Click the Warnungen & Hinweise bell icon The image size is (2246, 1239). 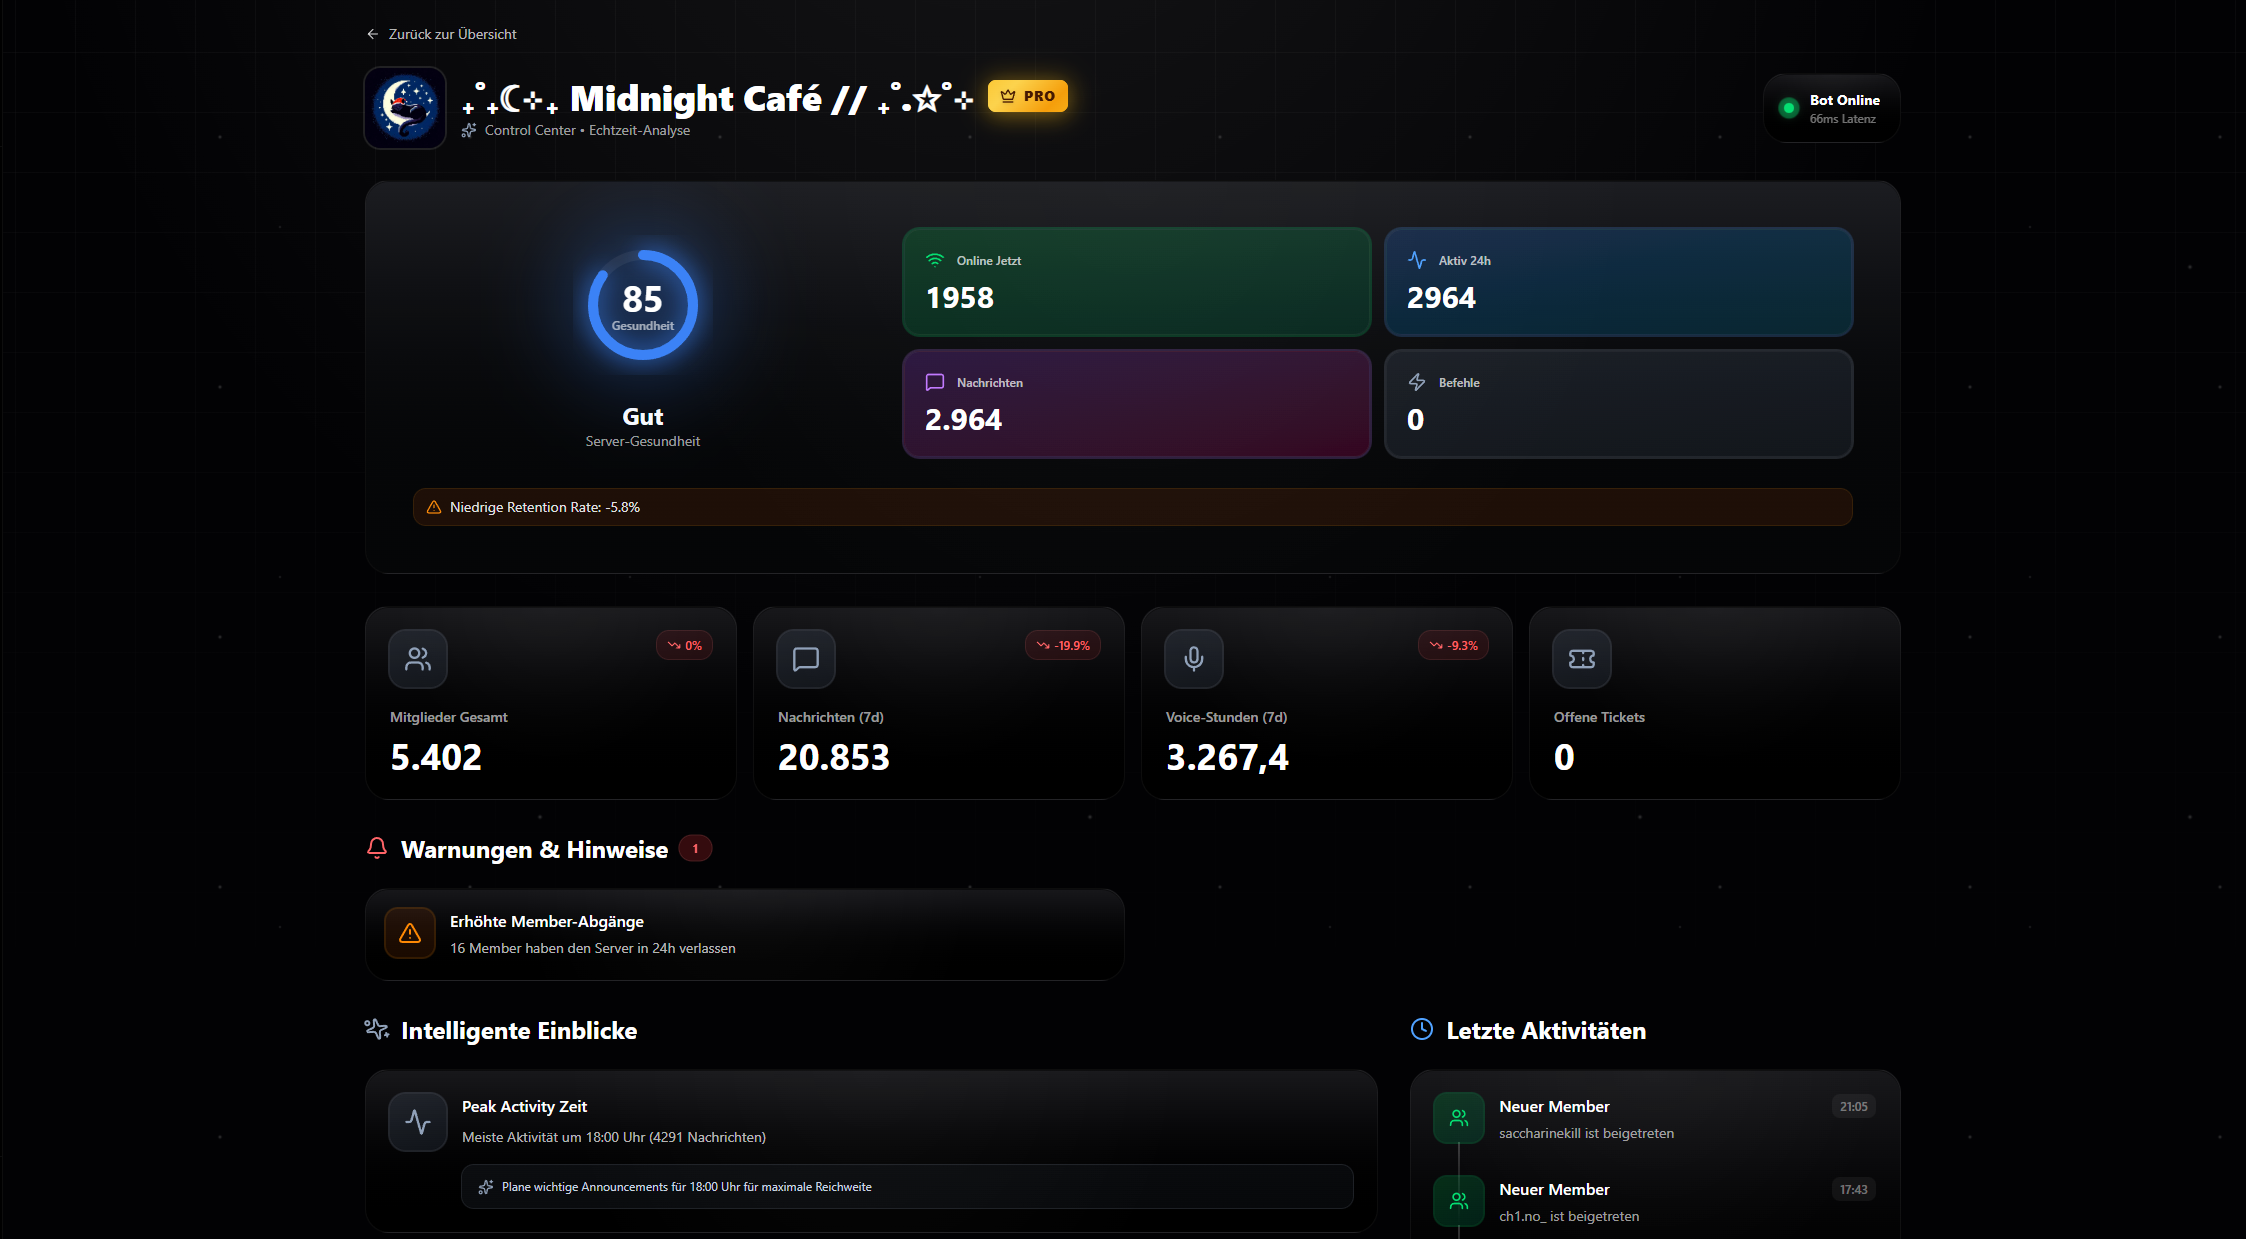377,848
